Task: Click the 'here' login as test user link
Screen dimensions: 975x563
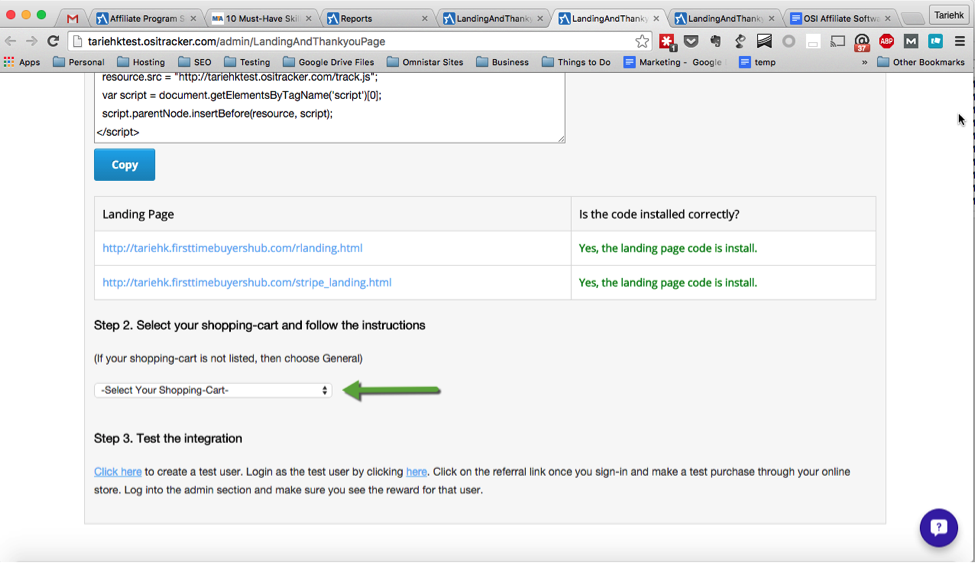Action: (x=416, y=472)
